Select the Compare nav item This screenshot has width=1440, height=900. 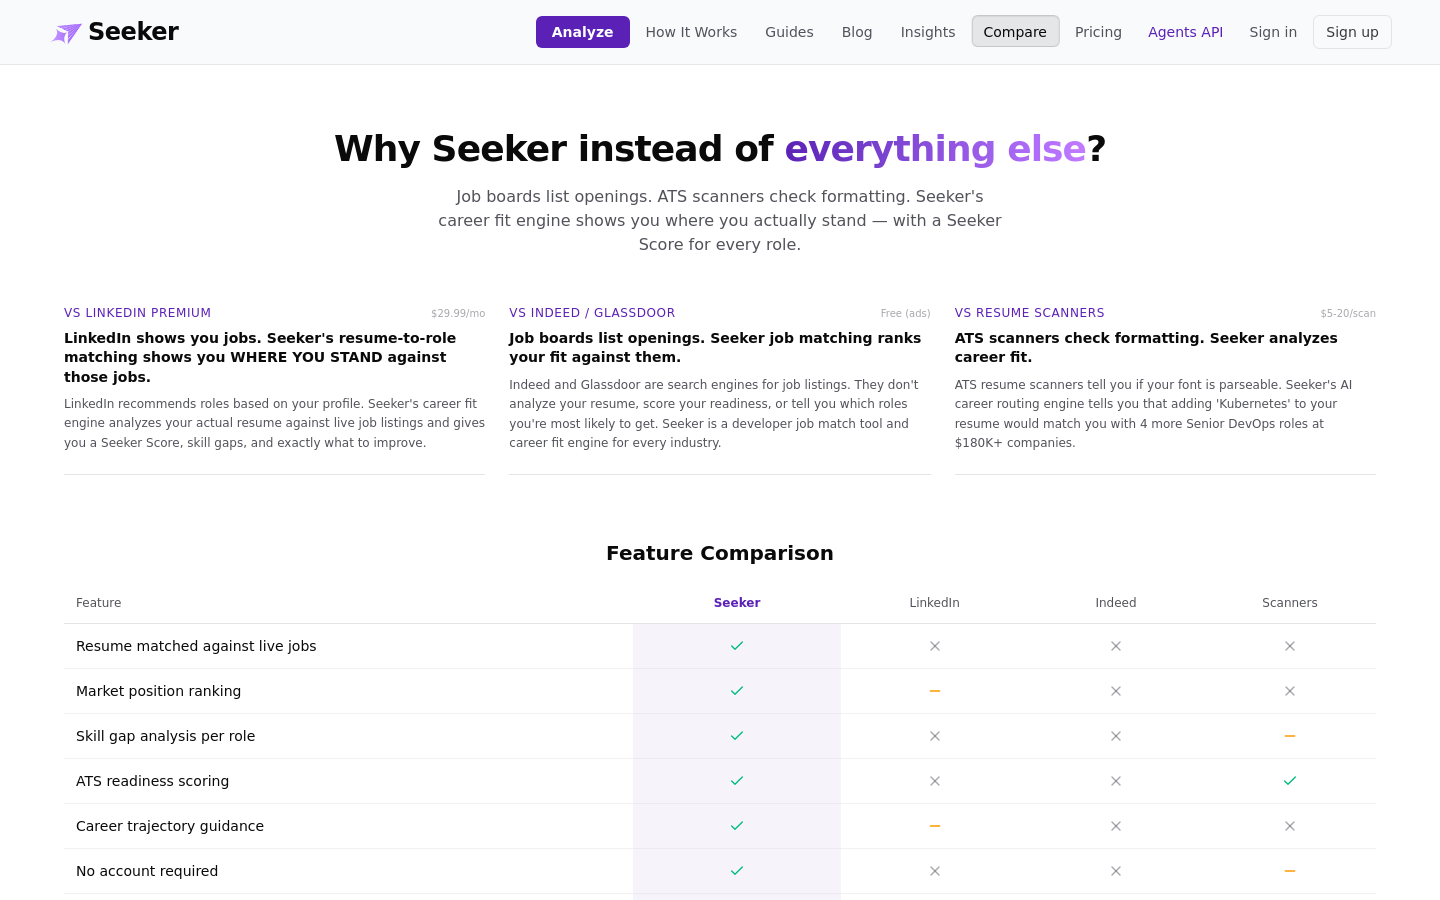(x=1015, y=32)
